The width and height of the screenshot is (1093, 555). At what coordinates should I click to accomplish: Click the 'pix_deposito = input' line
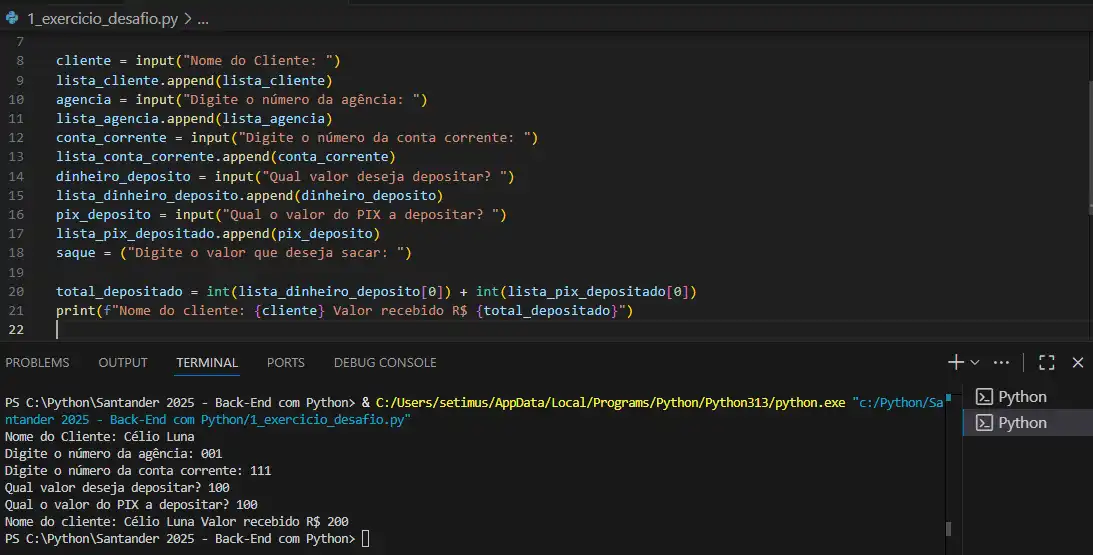[282, 214]
